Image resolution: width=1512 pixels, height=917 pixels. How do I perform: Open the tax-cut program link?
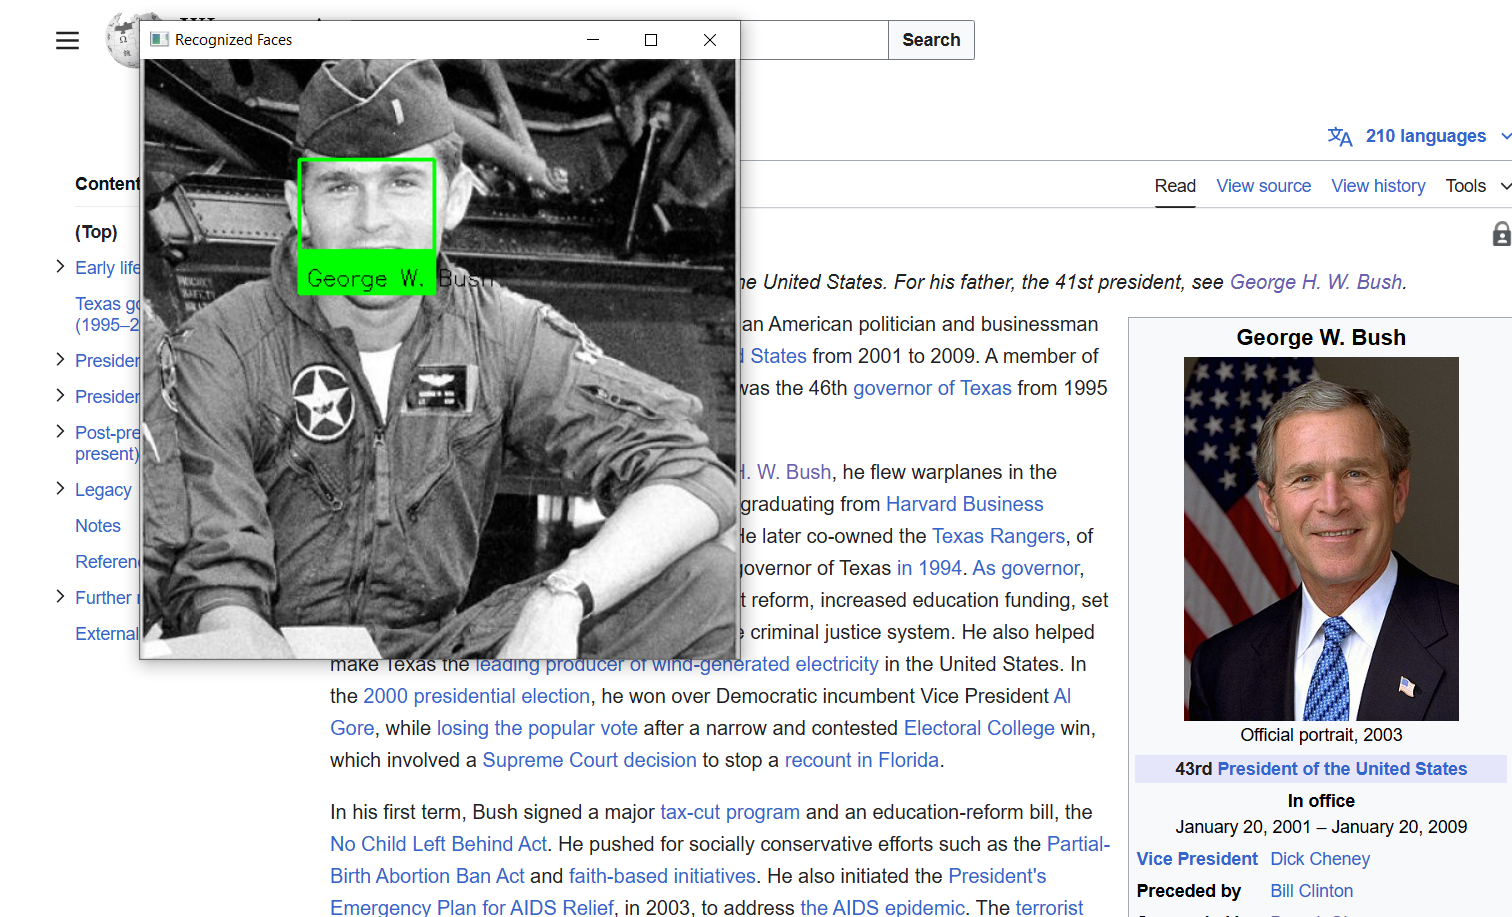click(730, 812)
